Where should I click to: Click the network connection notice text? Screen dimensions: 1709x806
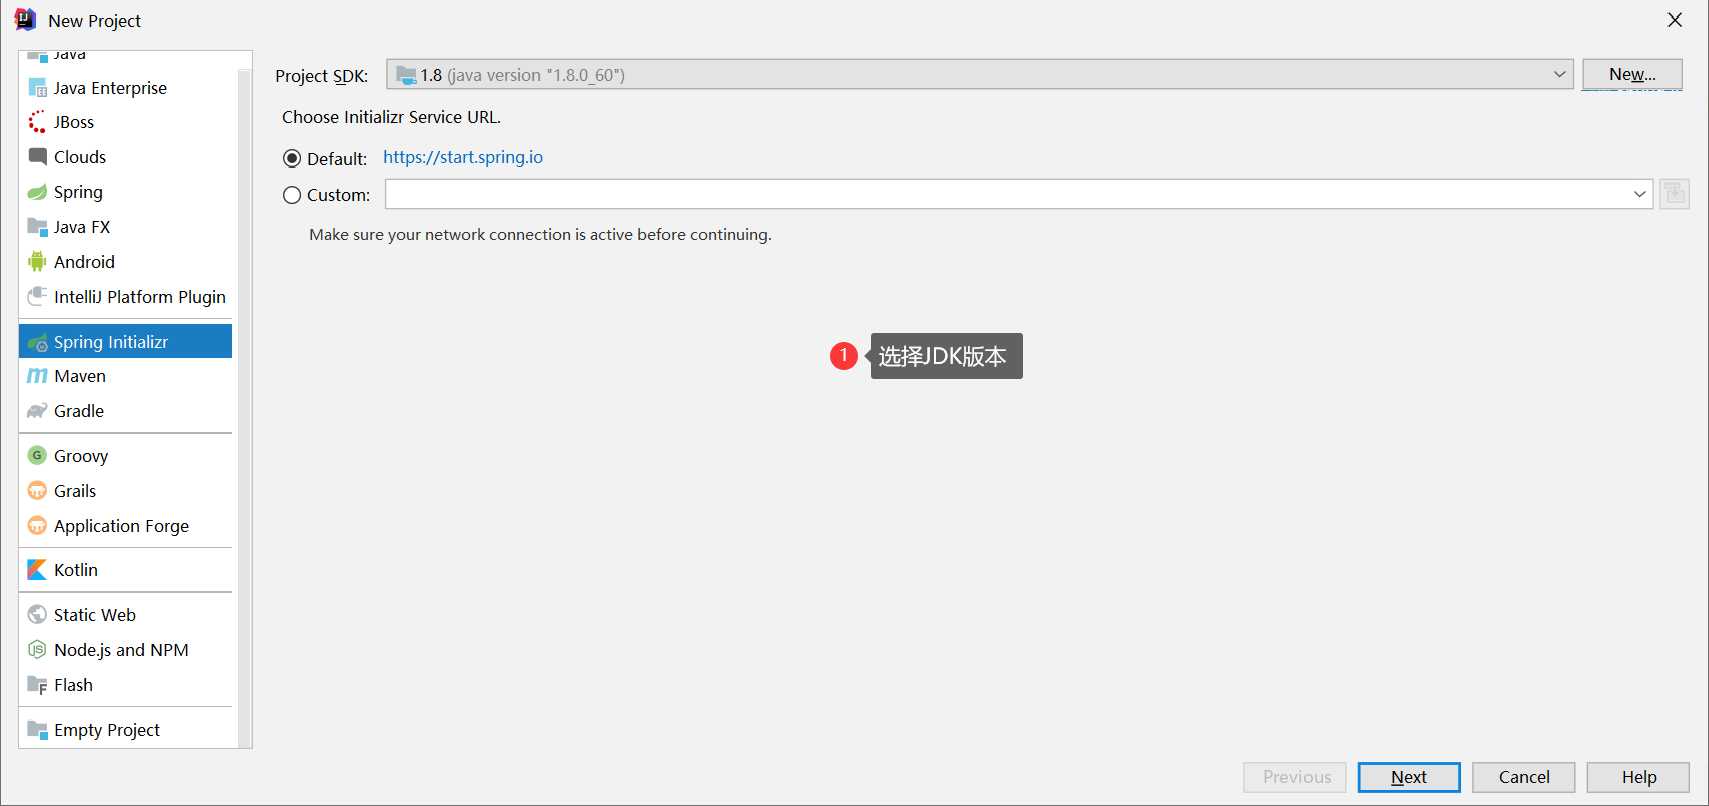540,235
